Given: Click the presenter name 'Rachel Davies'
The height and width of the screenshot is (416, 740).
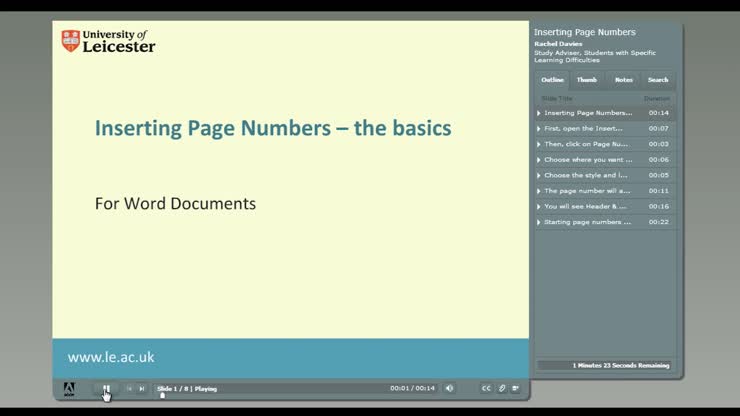Looking at the screenshot, I should [x=558, y=43].
